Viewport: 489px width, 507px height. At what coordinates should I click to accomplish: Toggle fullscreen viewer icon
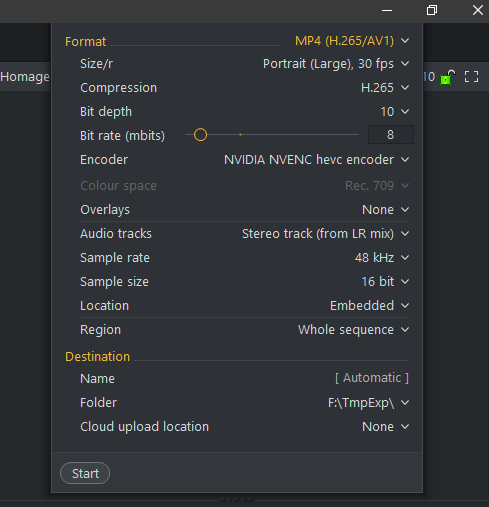pos(471,77)
